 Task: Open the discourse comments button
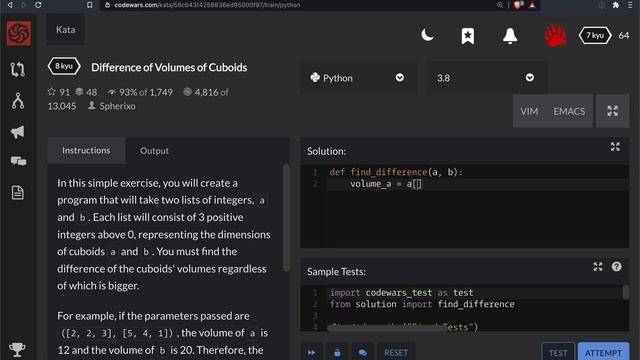coord(362,352)
